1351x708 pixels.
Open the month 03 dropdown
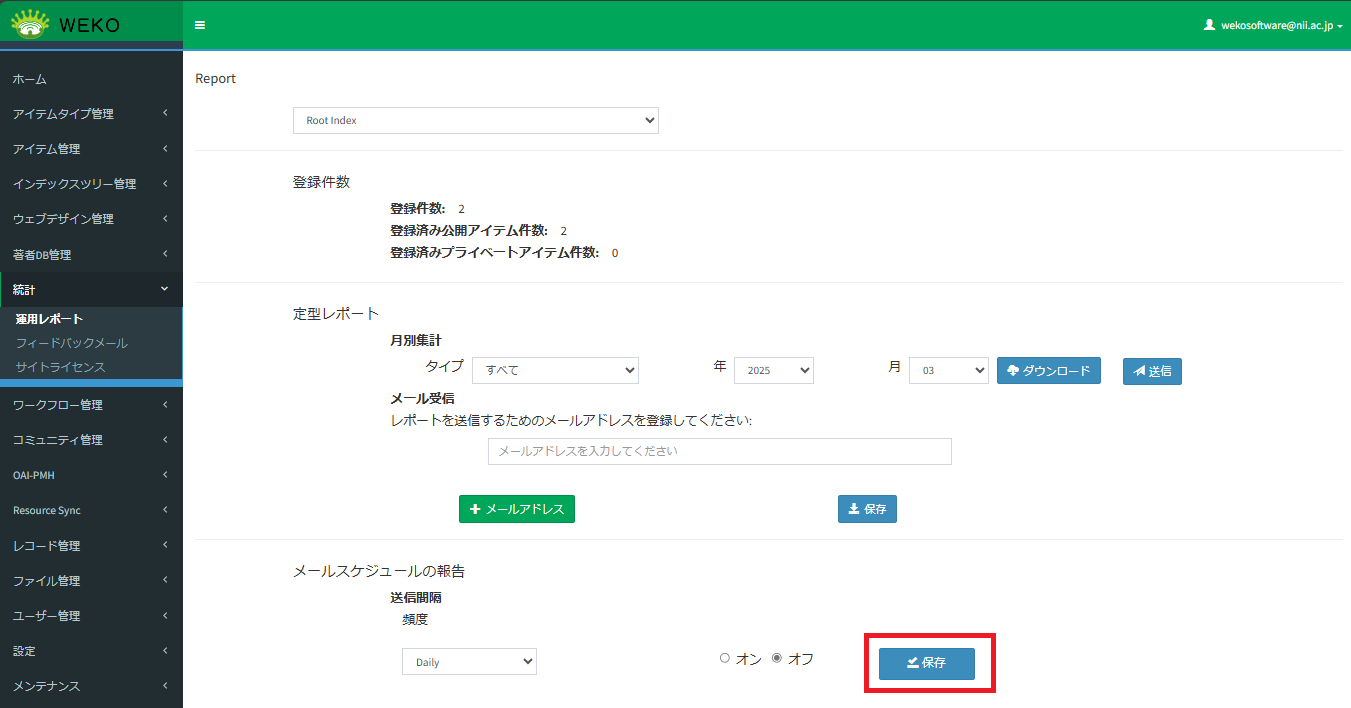948,370
